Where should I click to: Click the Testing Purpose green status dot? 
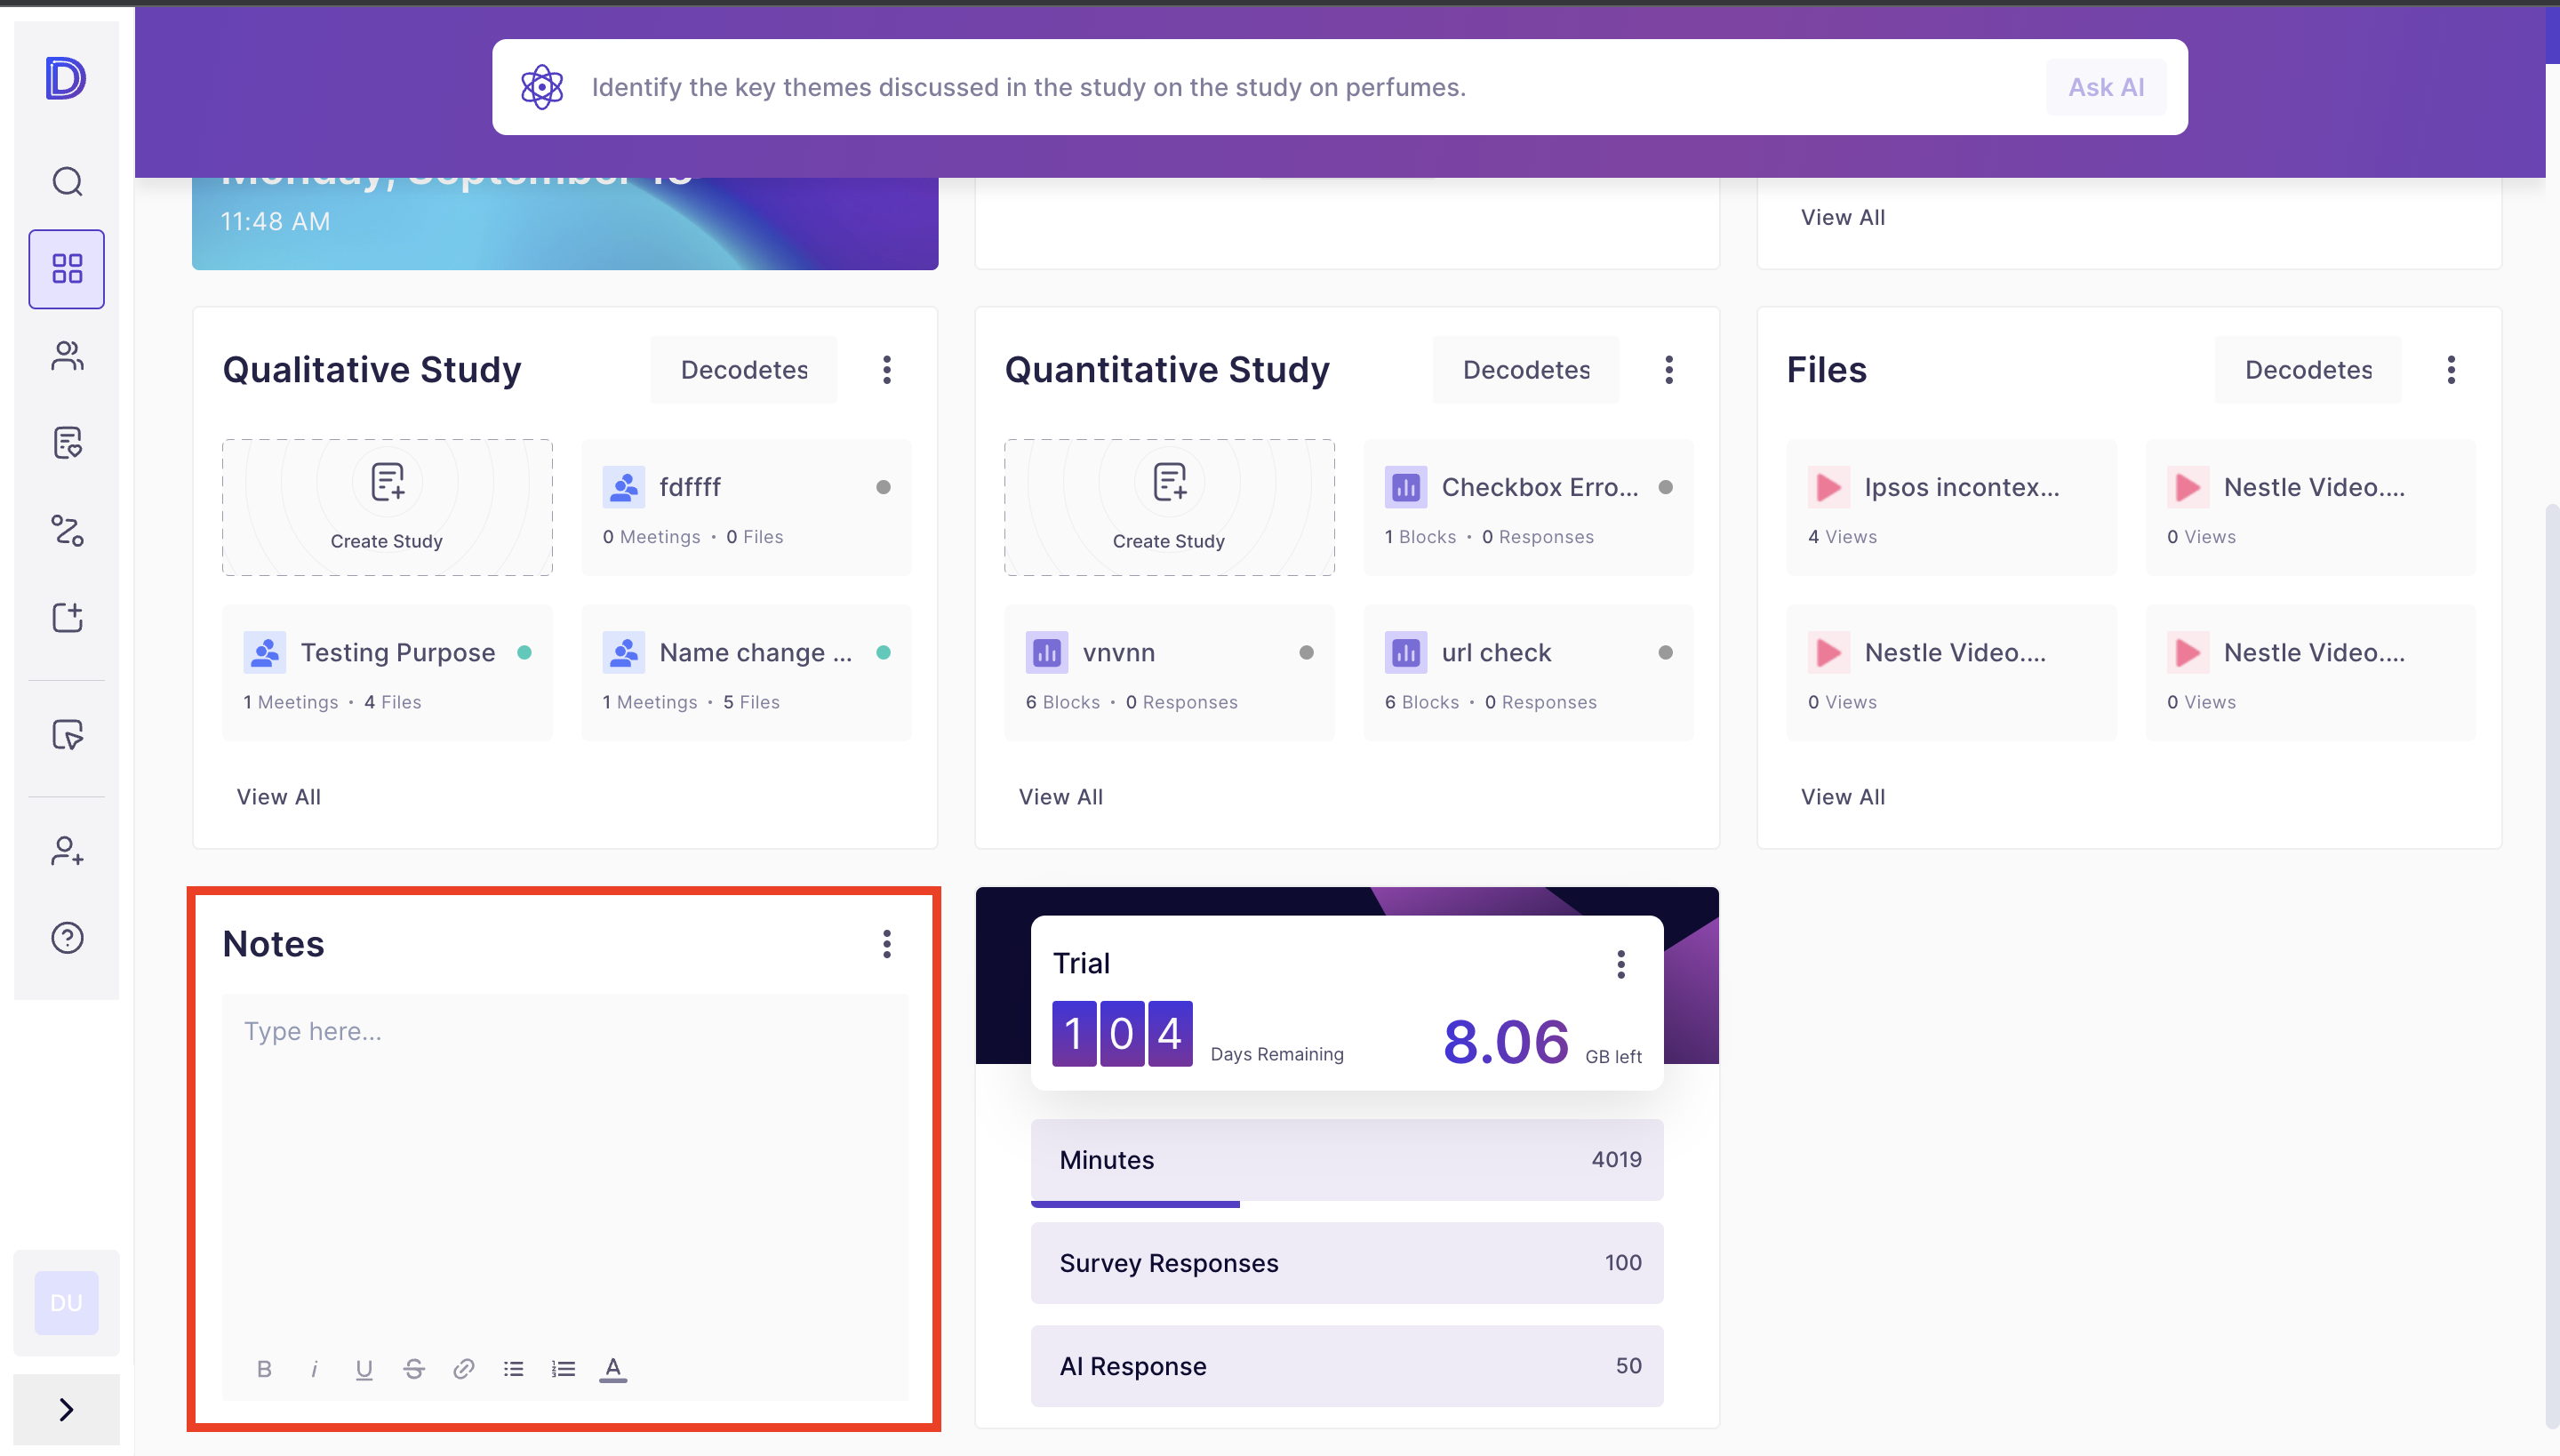[x=524, y=652]
